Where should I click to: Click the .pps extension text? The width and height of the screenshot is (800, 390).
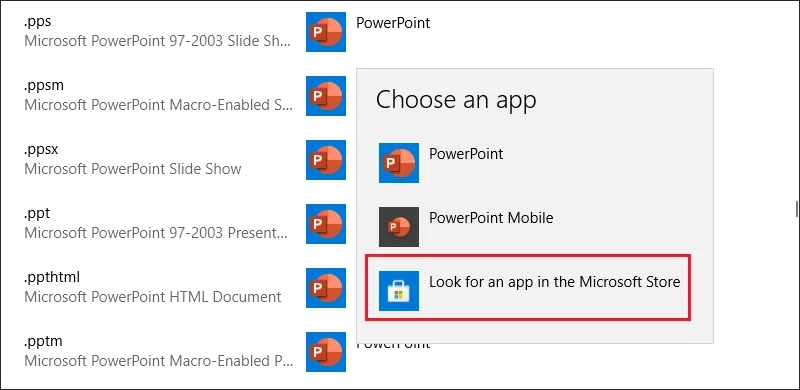tap(38, 22)
